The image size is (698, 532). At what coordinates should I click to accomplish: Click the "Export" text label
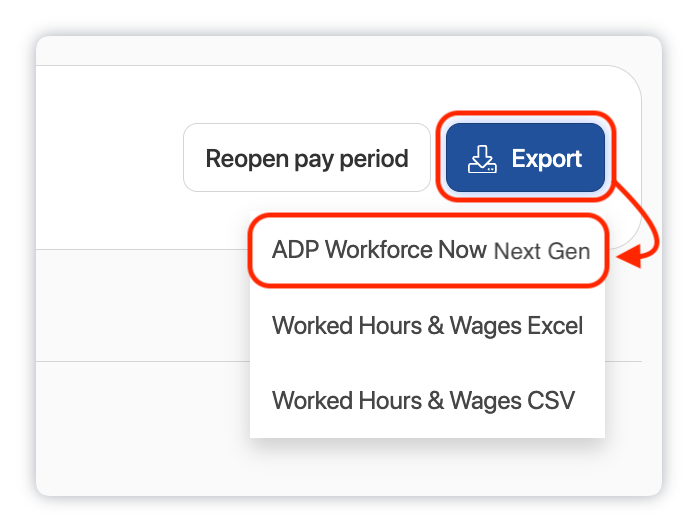click(546, 158)
